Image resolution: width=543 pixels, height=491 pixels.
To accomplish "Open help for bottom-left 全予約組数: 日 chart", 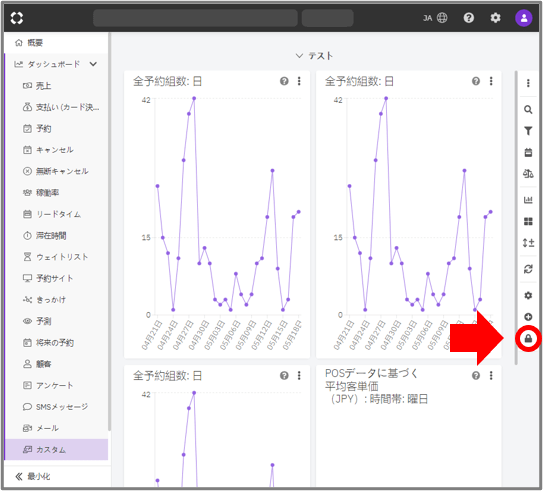I will click(x=284, y=375).
